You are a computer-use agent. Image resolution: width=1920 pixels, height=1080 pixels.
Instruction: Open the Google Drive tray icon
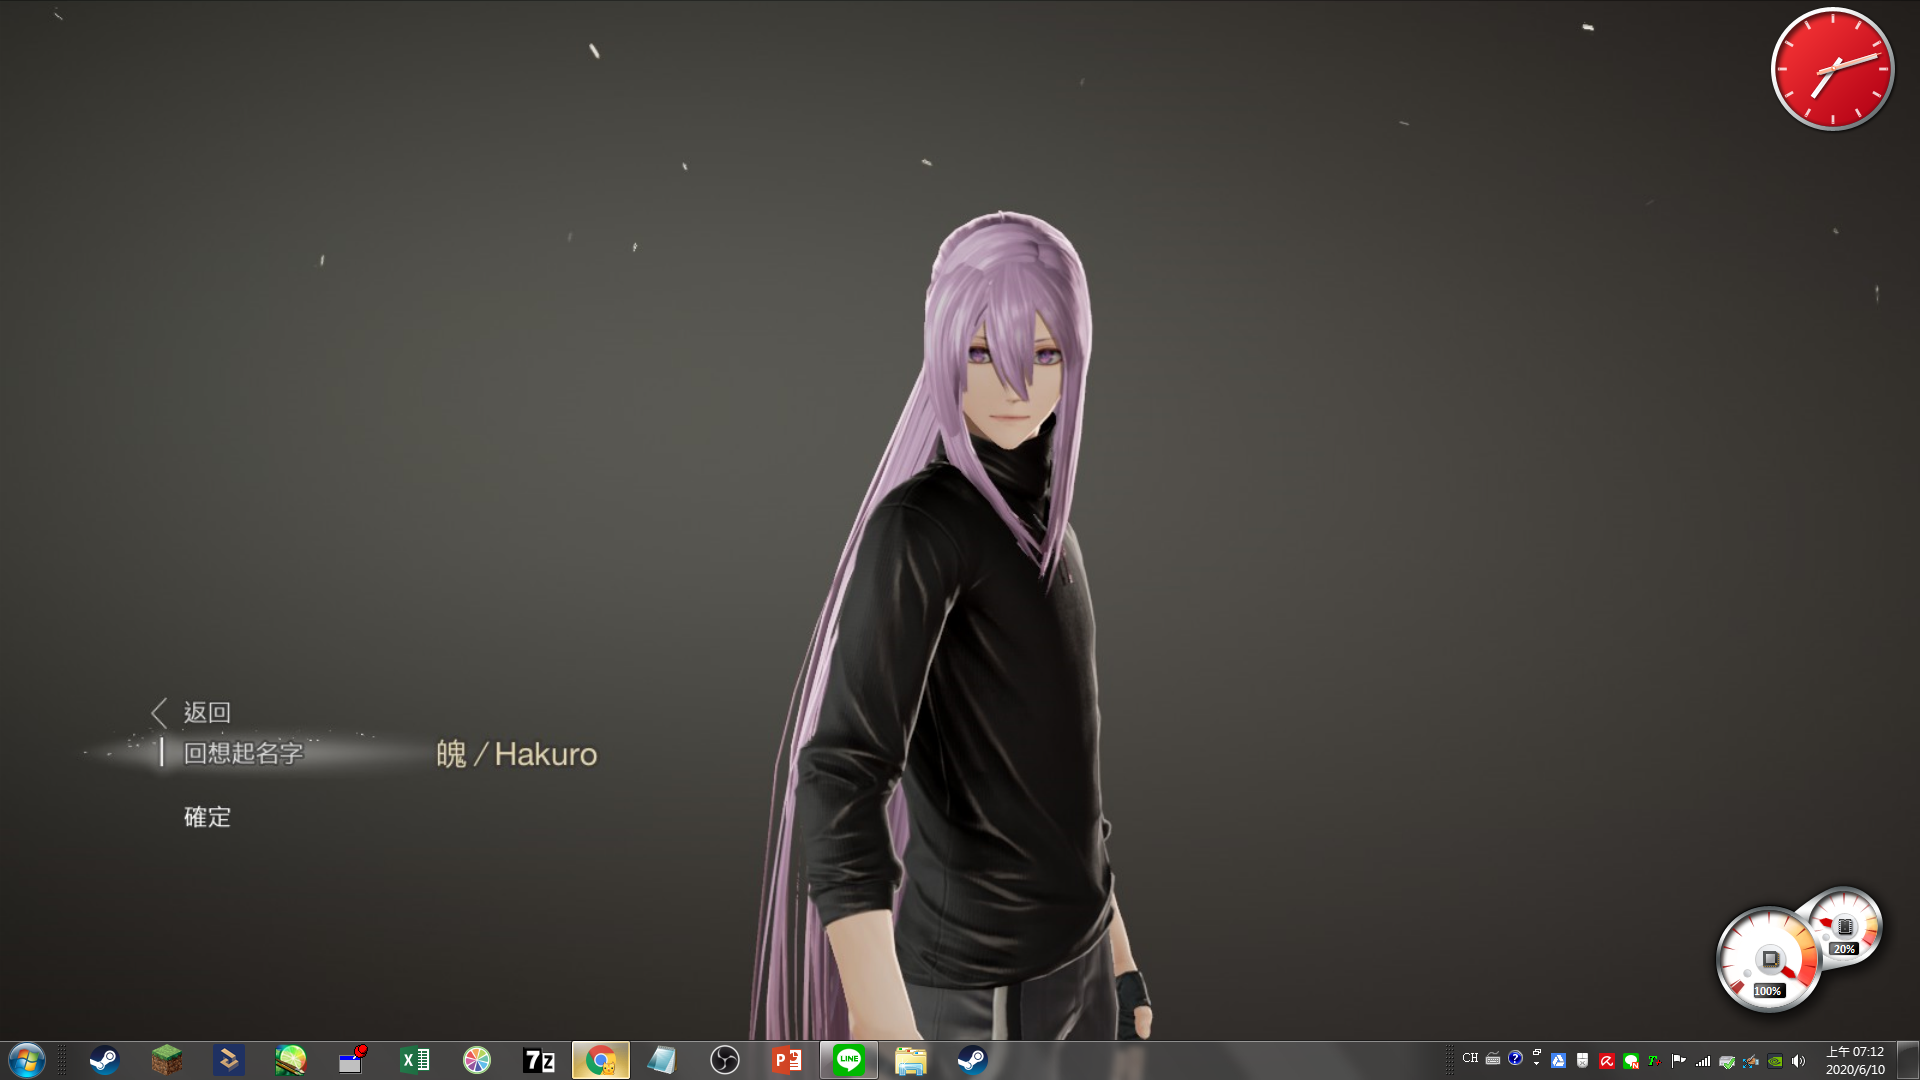(x=1558, y=1061)
